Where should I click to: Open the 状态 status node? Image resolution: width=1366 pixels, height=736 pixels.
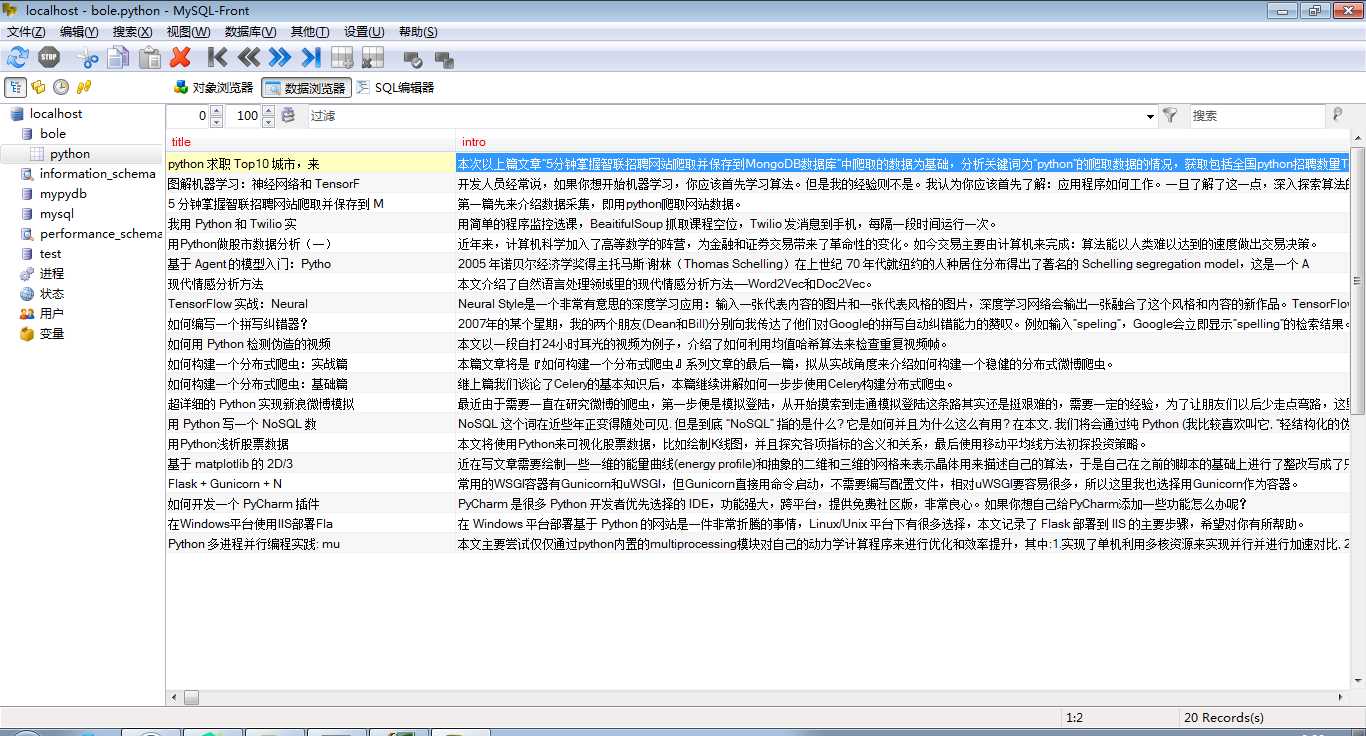tap(51, 294)
